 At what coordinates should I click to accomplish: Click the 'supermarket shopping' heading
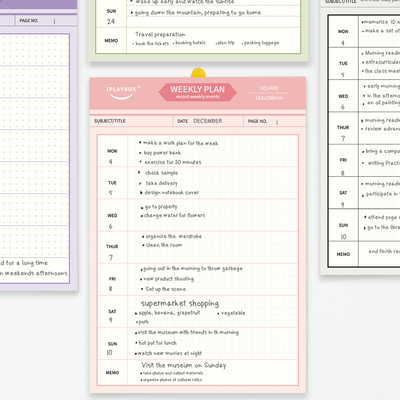180,303
